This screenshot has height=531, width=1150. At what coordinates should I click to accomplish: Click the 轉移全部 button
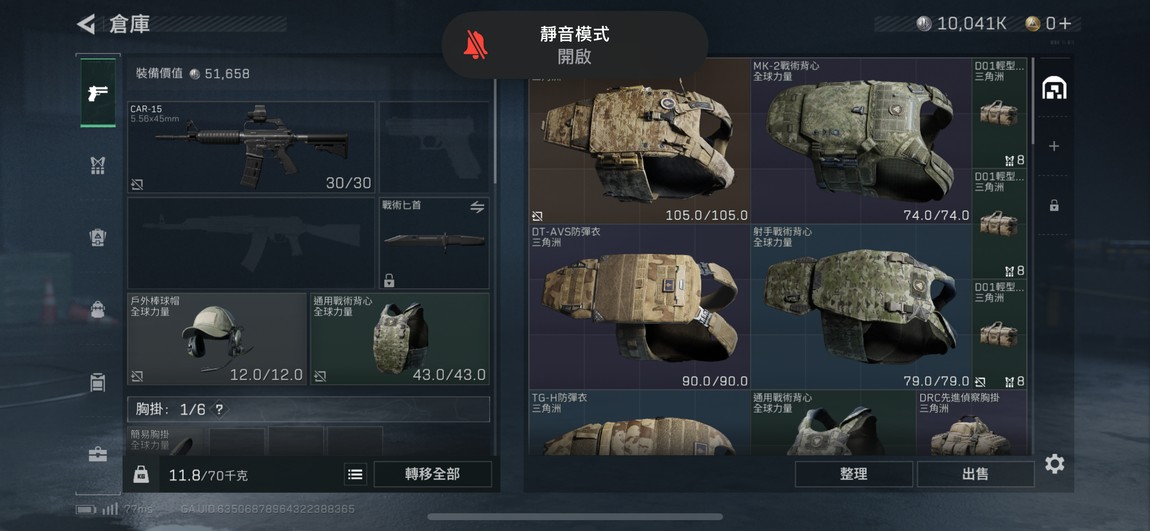pos(432,475)
